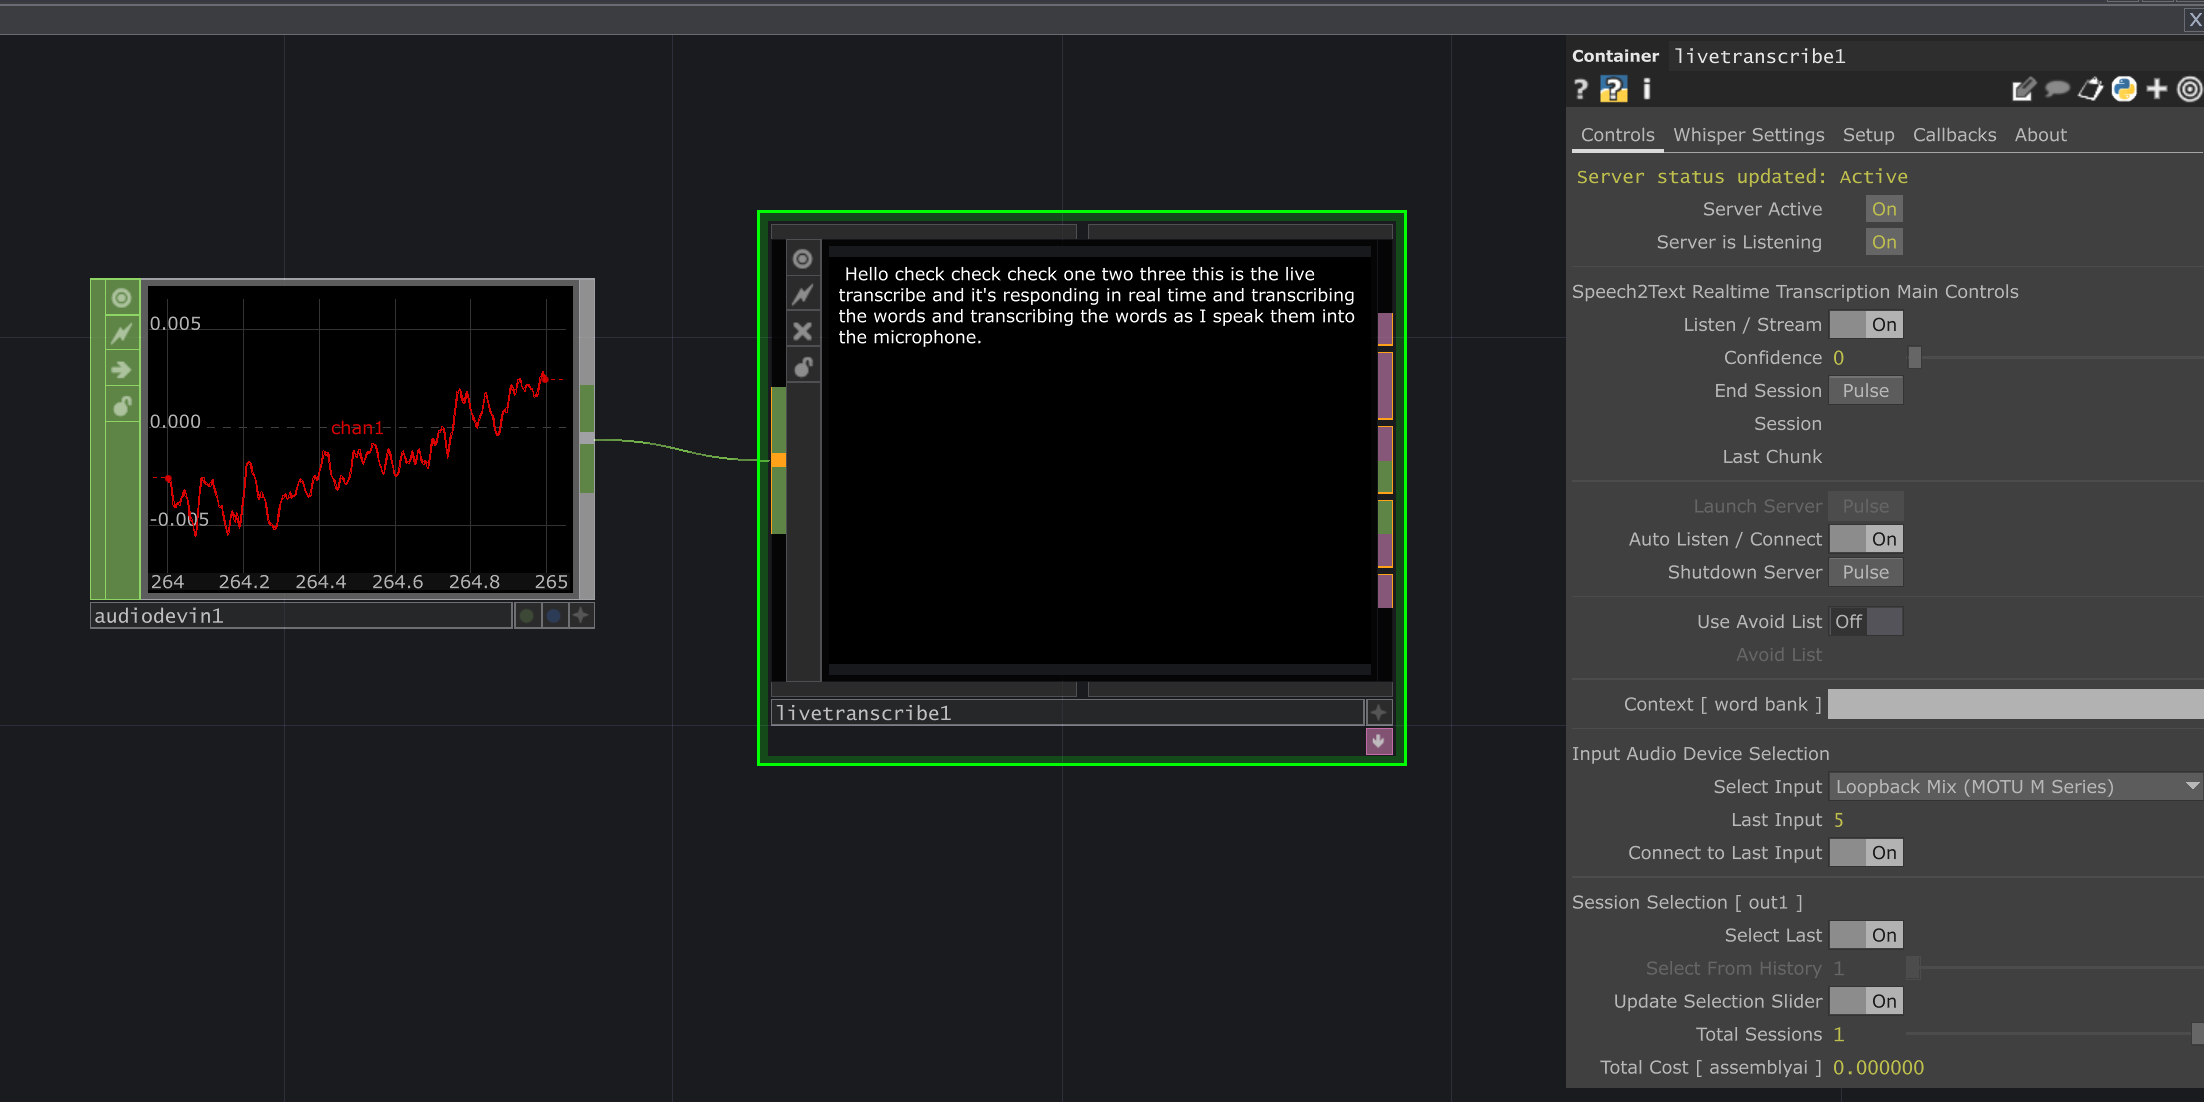
Task: Click the Last Chunk parameter label
Action: point(1772,457)
